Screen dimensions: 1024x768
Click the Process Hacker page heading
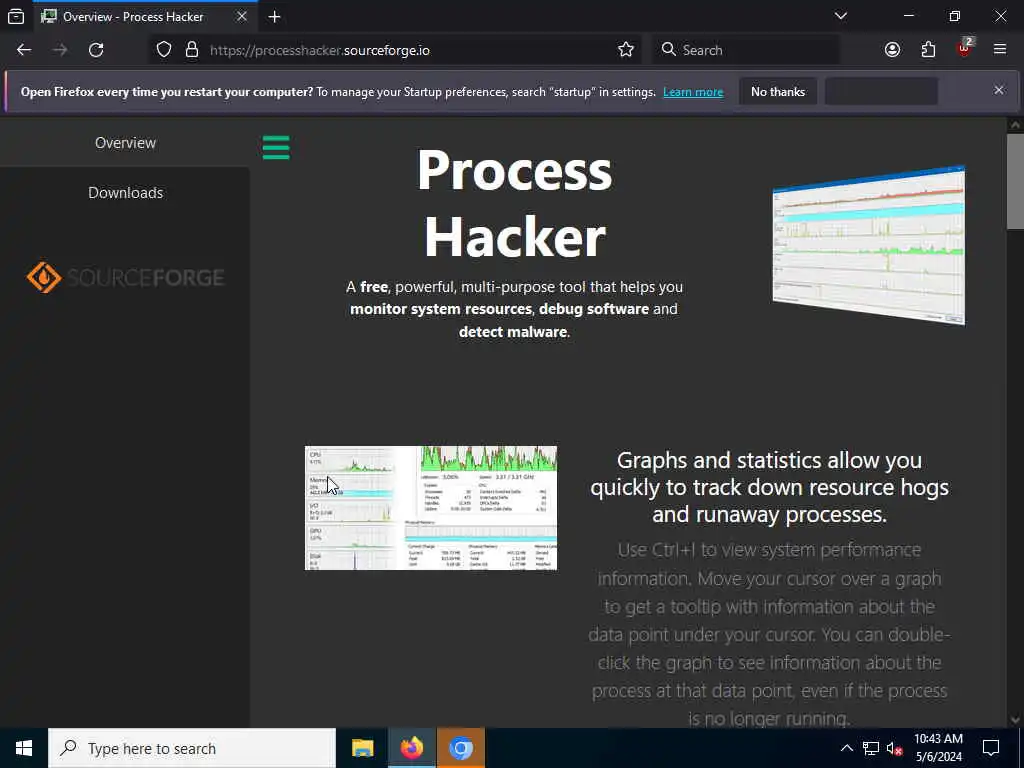(x=515, y=203)
